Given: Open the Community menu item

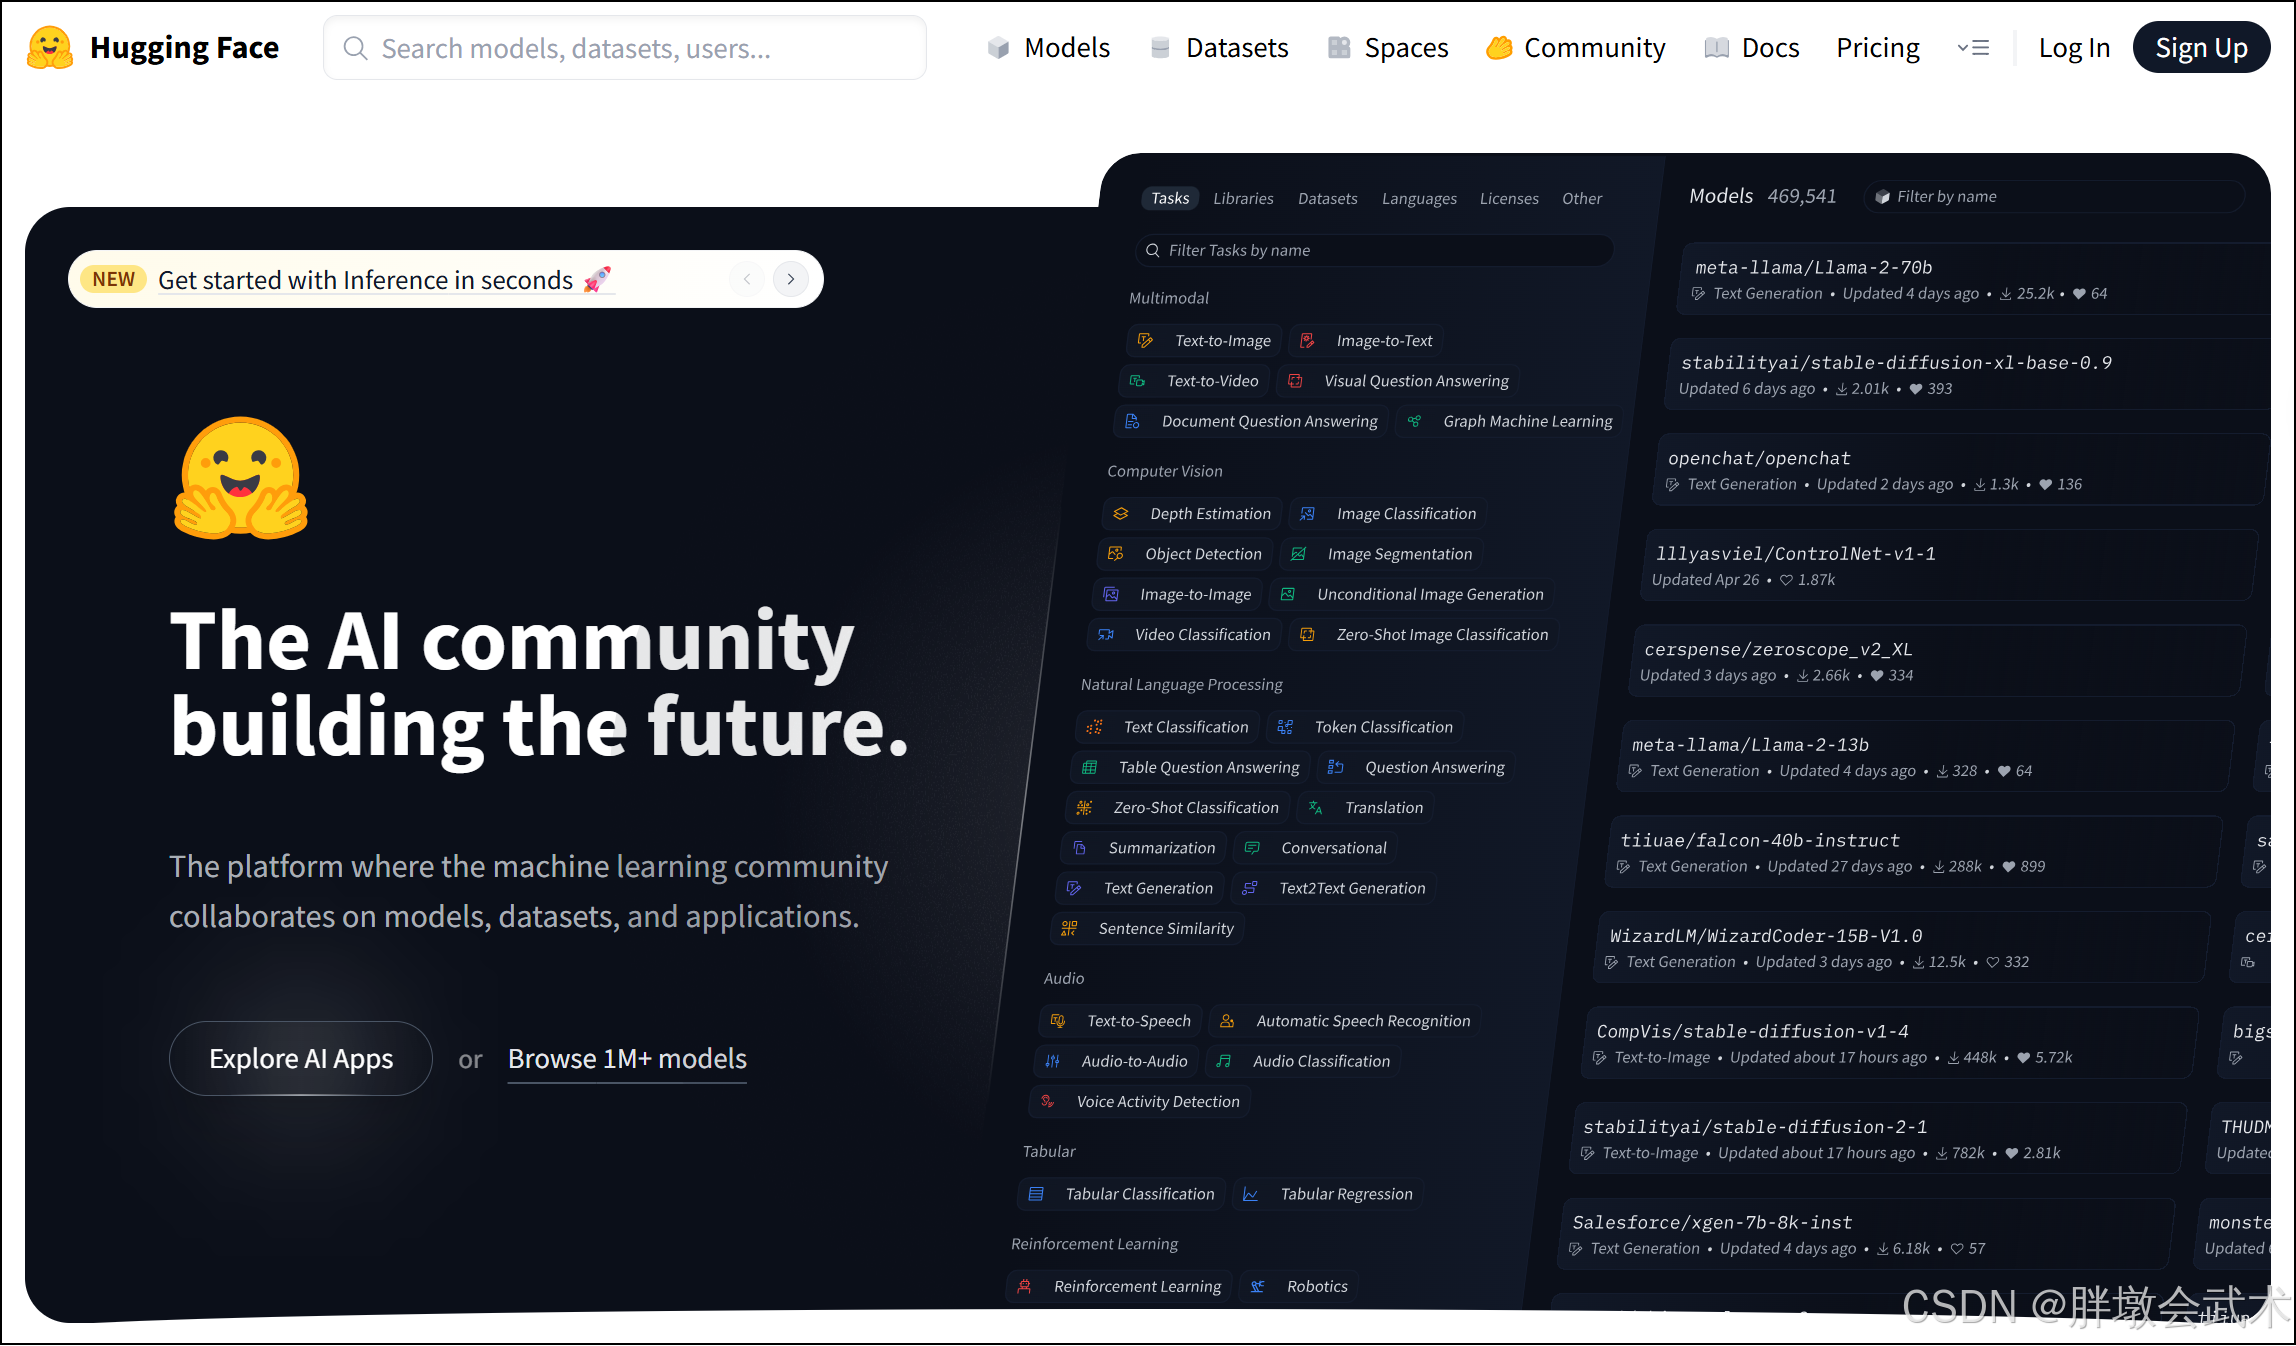Looking at the screenshot, I should (1594, 48).
